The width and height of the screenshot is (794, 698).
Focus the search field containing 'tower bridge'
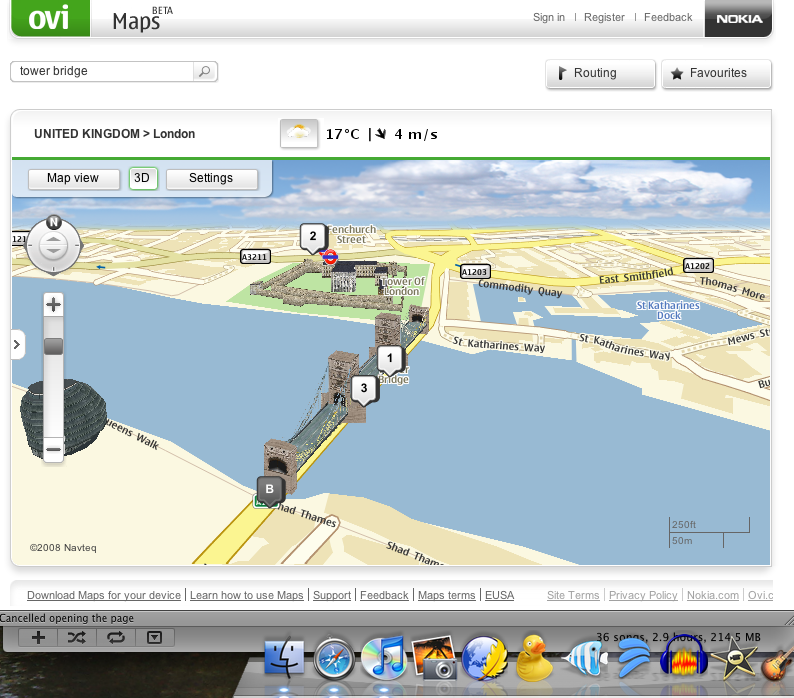pos(102,71)
